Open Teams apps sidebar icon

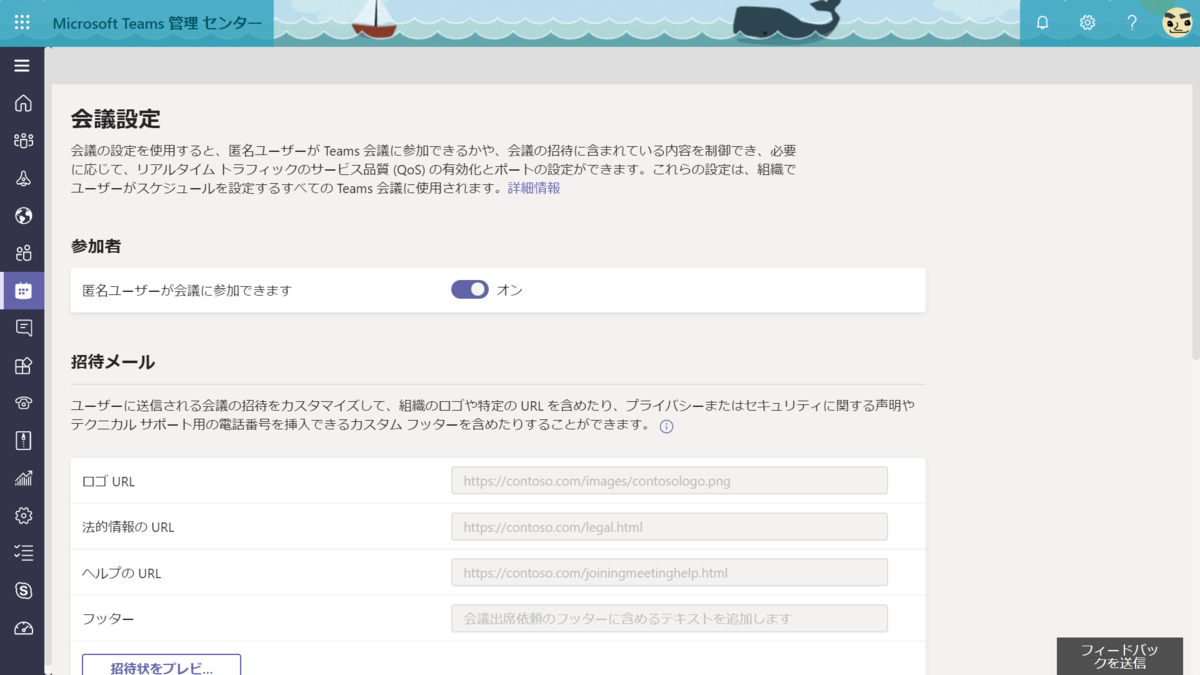pos(23,366)
